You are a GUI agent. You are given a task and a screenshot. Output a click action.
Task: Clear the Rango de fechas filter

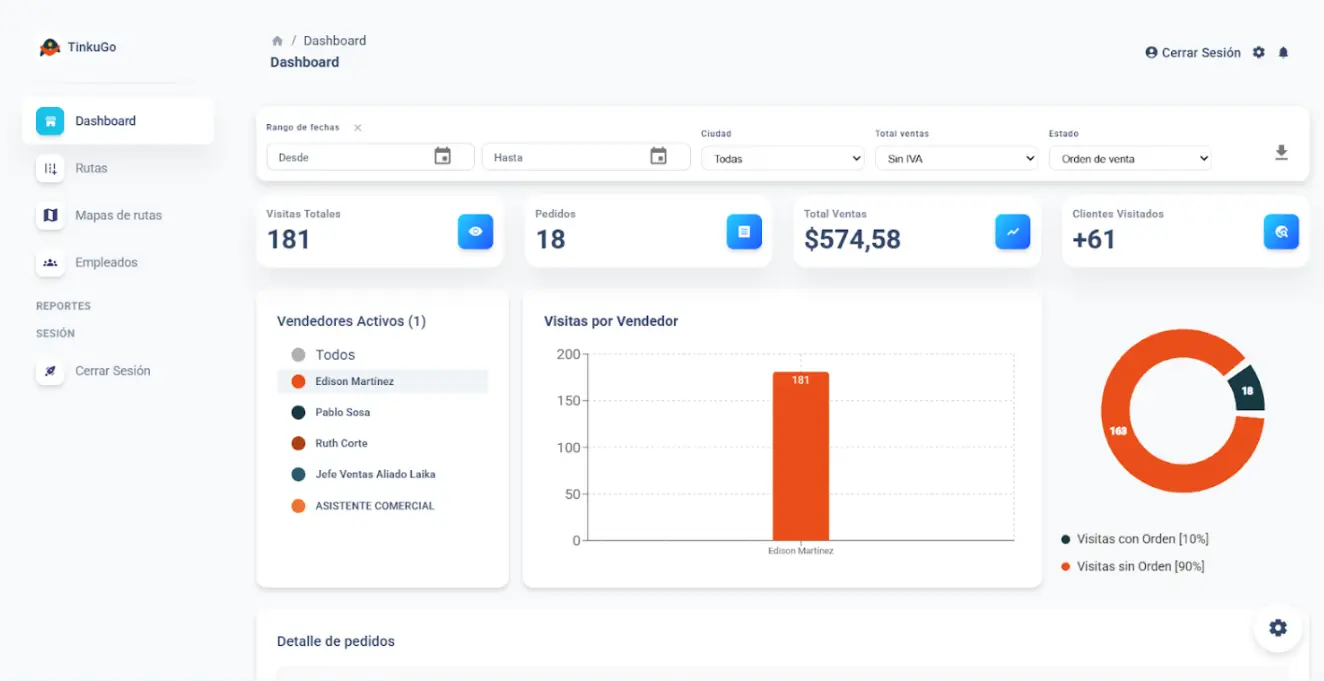coord(357,128)
